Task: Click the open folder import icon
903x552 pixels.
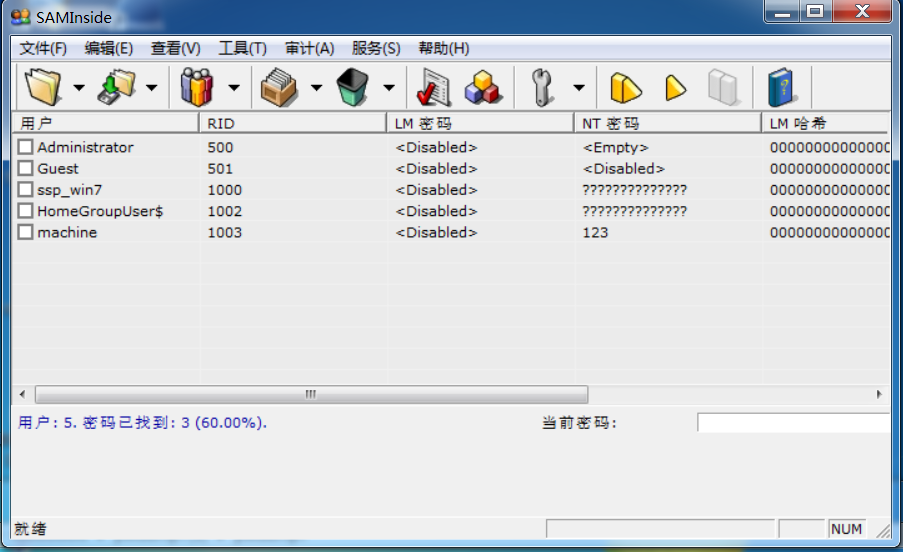Action: click(x=43, y=87)
